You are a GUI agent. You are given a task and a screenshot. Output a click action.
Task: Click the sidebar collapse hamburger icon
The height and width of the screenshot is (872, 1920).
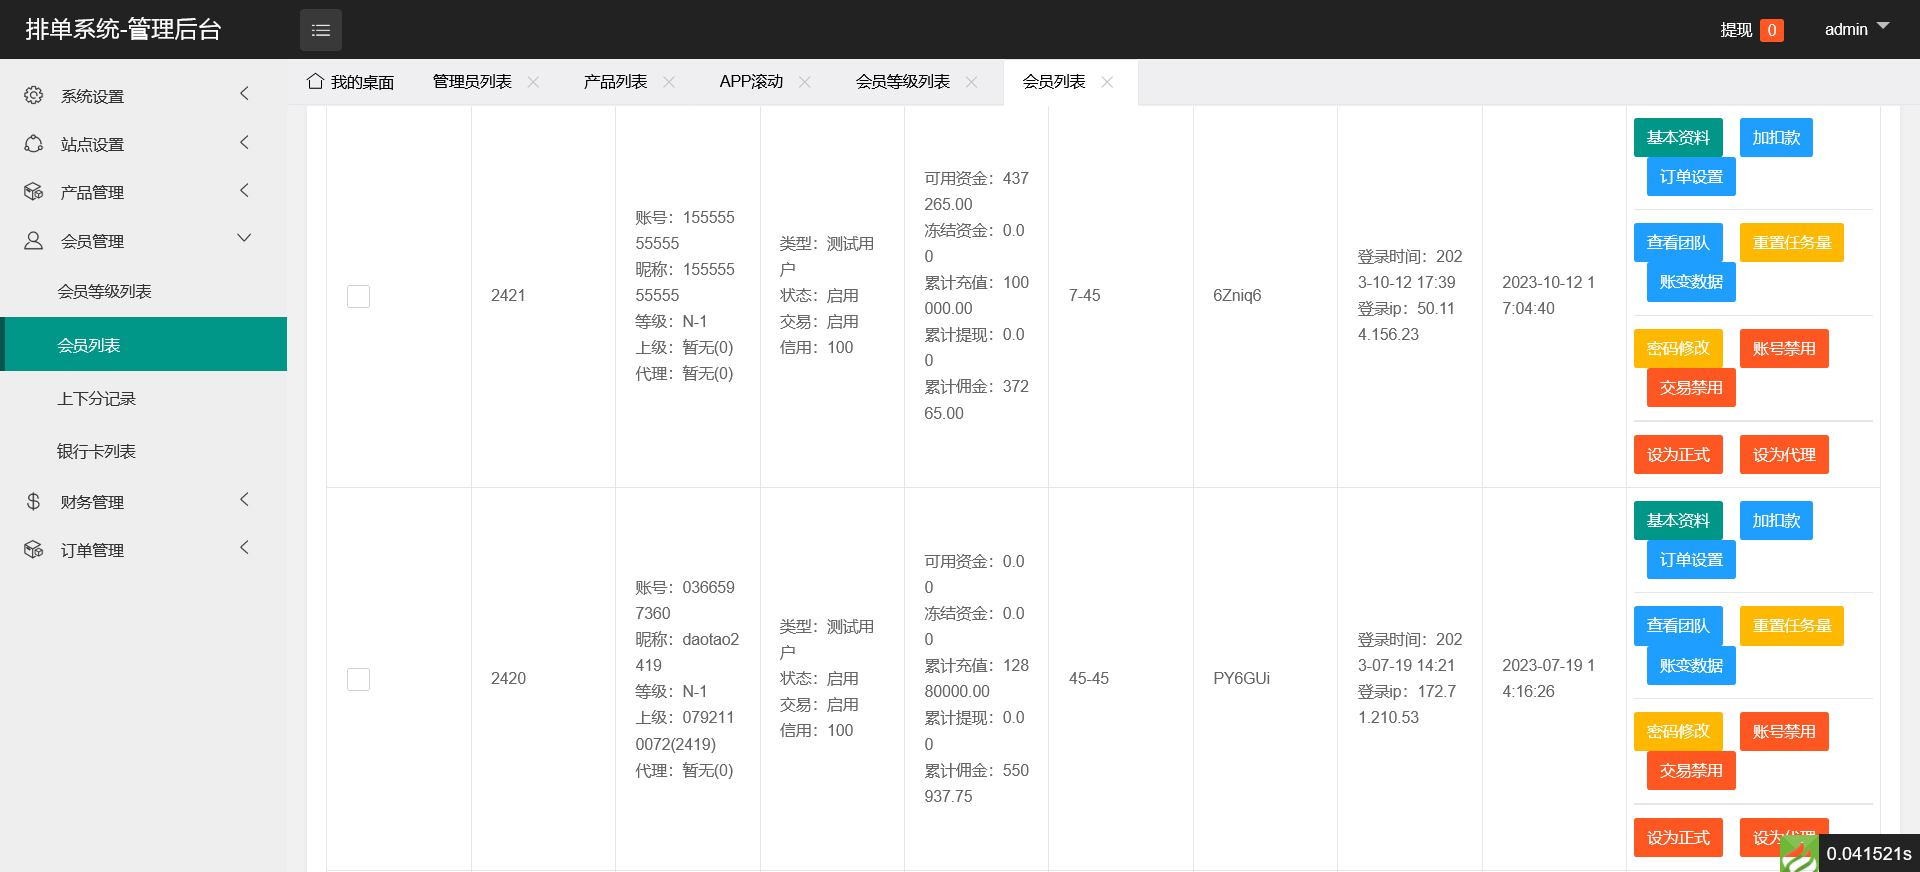tap(320, 30)
